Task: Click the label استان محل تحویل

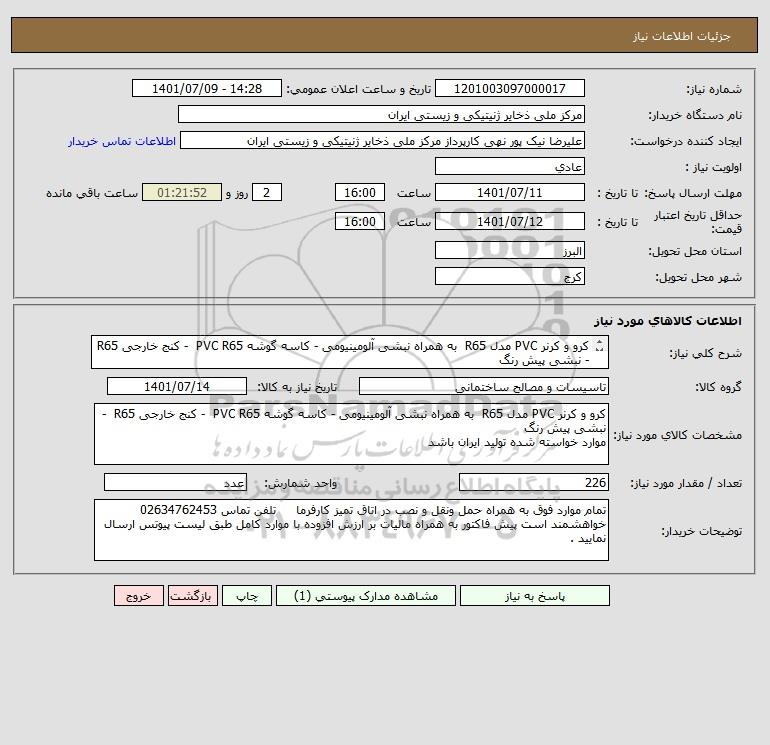Action: tap(695, 251)
